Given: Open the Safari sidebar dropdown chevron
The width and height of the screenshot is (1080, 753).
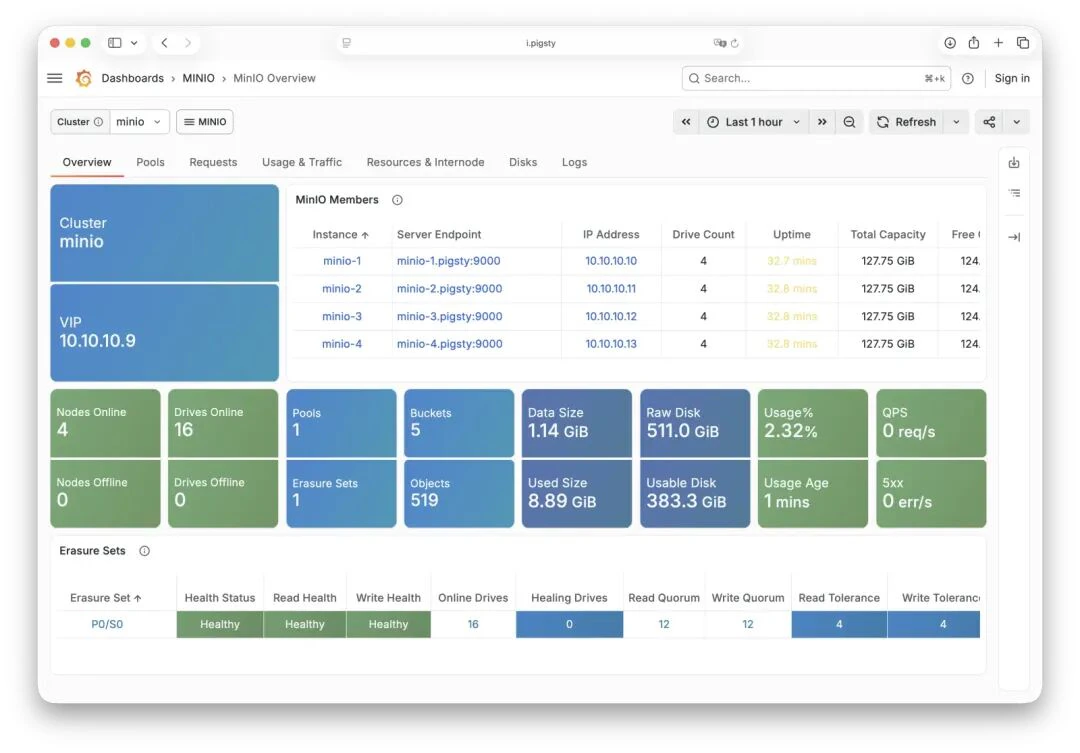Looking at the screenshot, I should tap(134, 43).
